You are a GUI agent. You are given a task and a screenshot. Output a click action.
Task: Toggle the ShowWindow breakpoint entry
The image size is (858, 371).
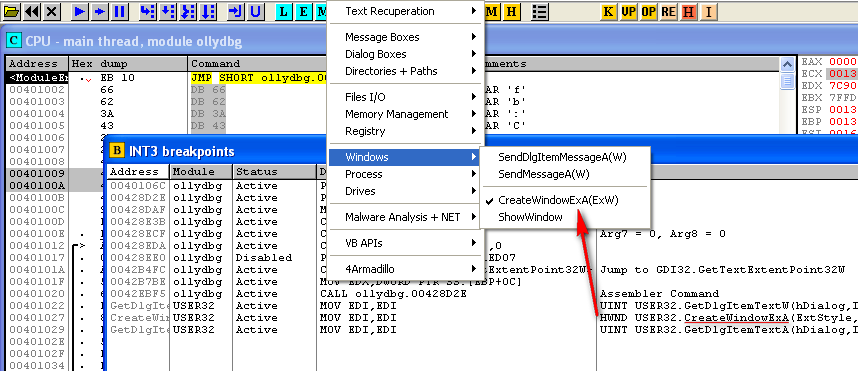point(530,217)
